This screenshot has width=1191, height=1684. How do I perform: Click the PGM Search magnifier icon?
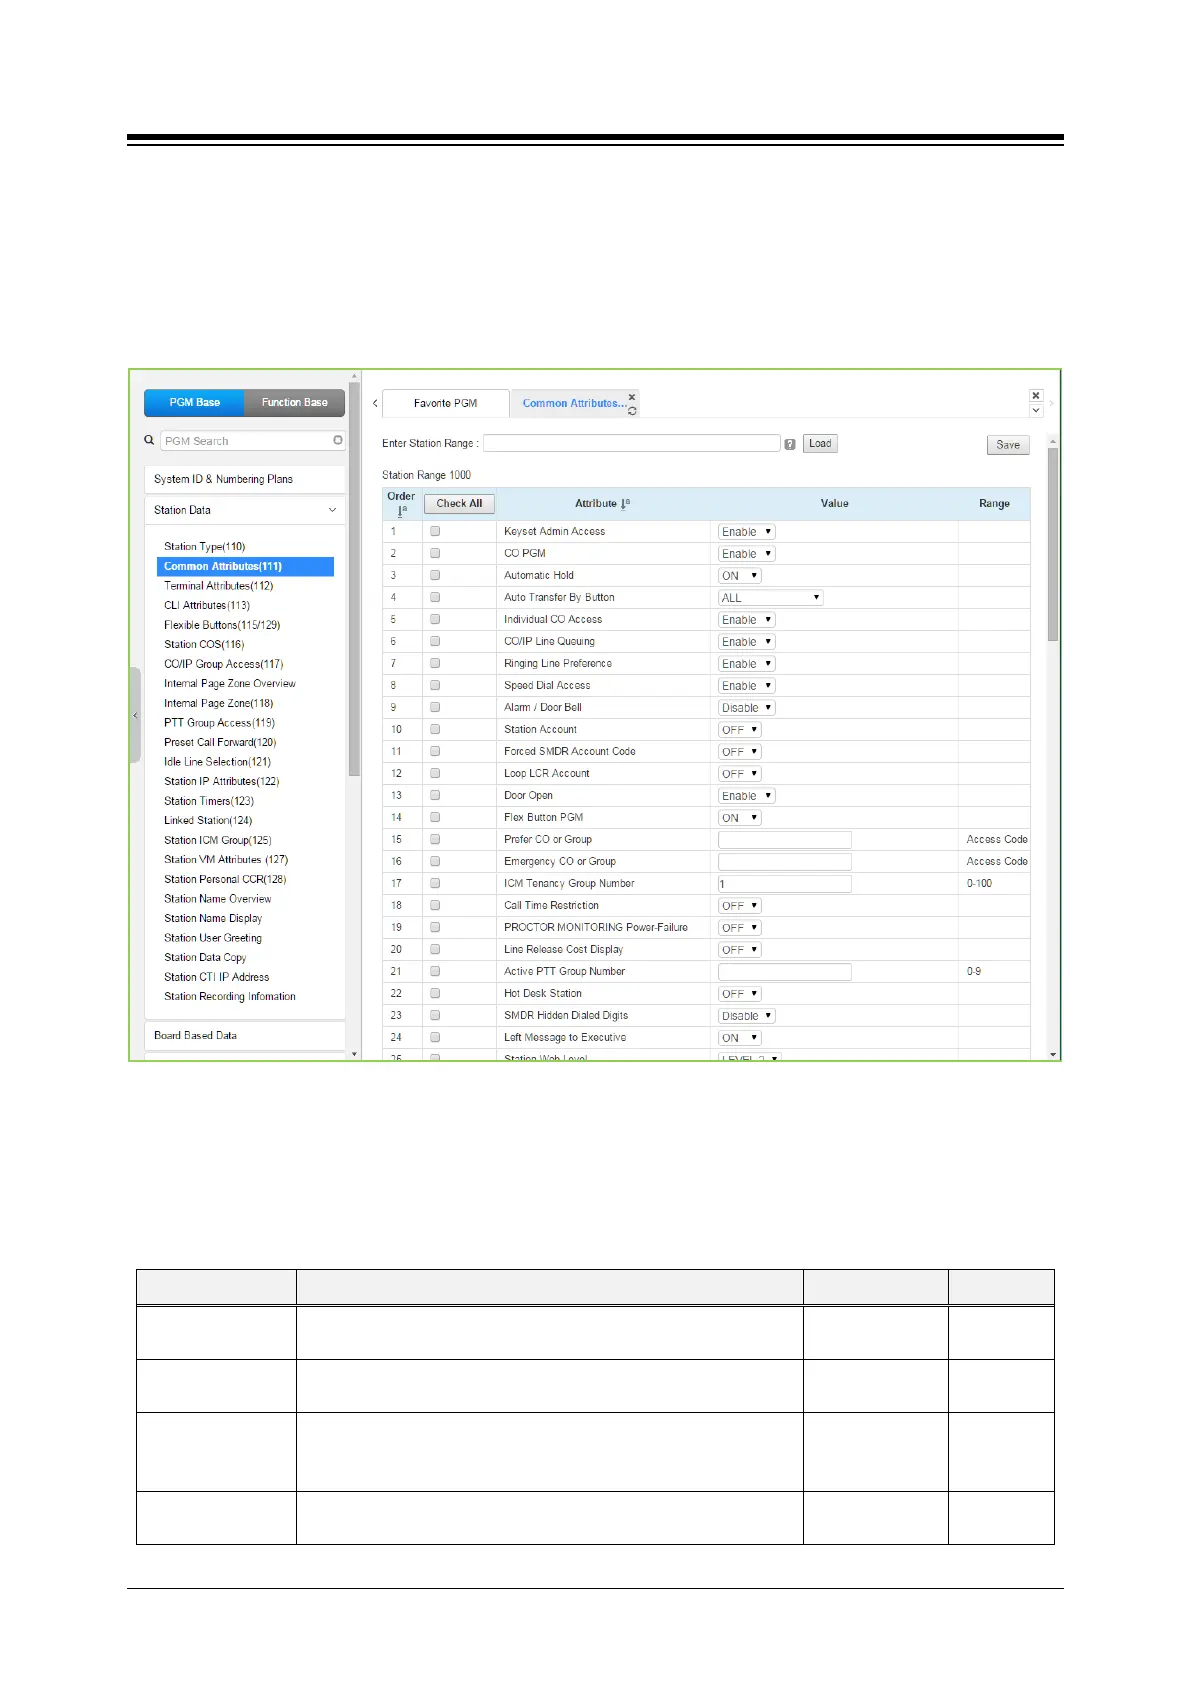tap(150, 440)
